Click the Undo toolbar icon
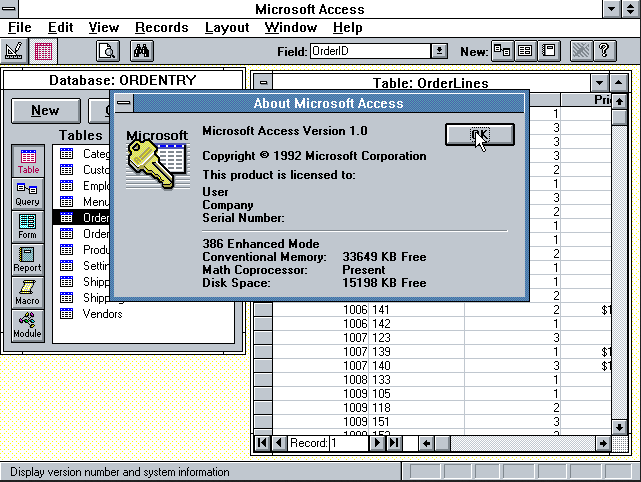 pyautogui.click(x=581, y=51)
